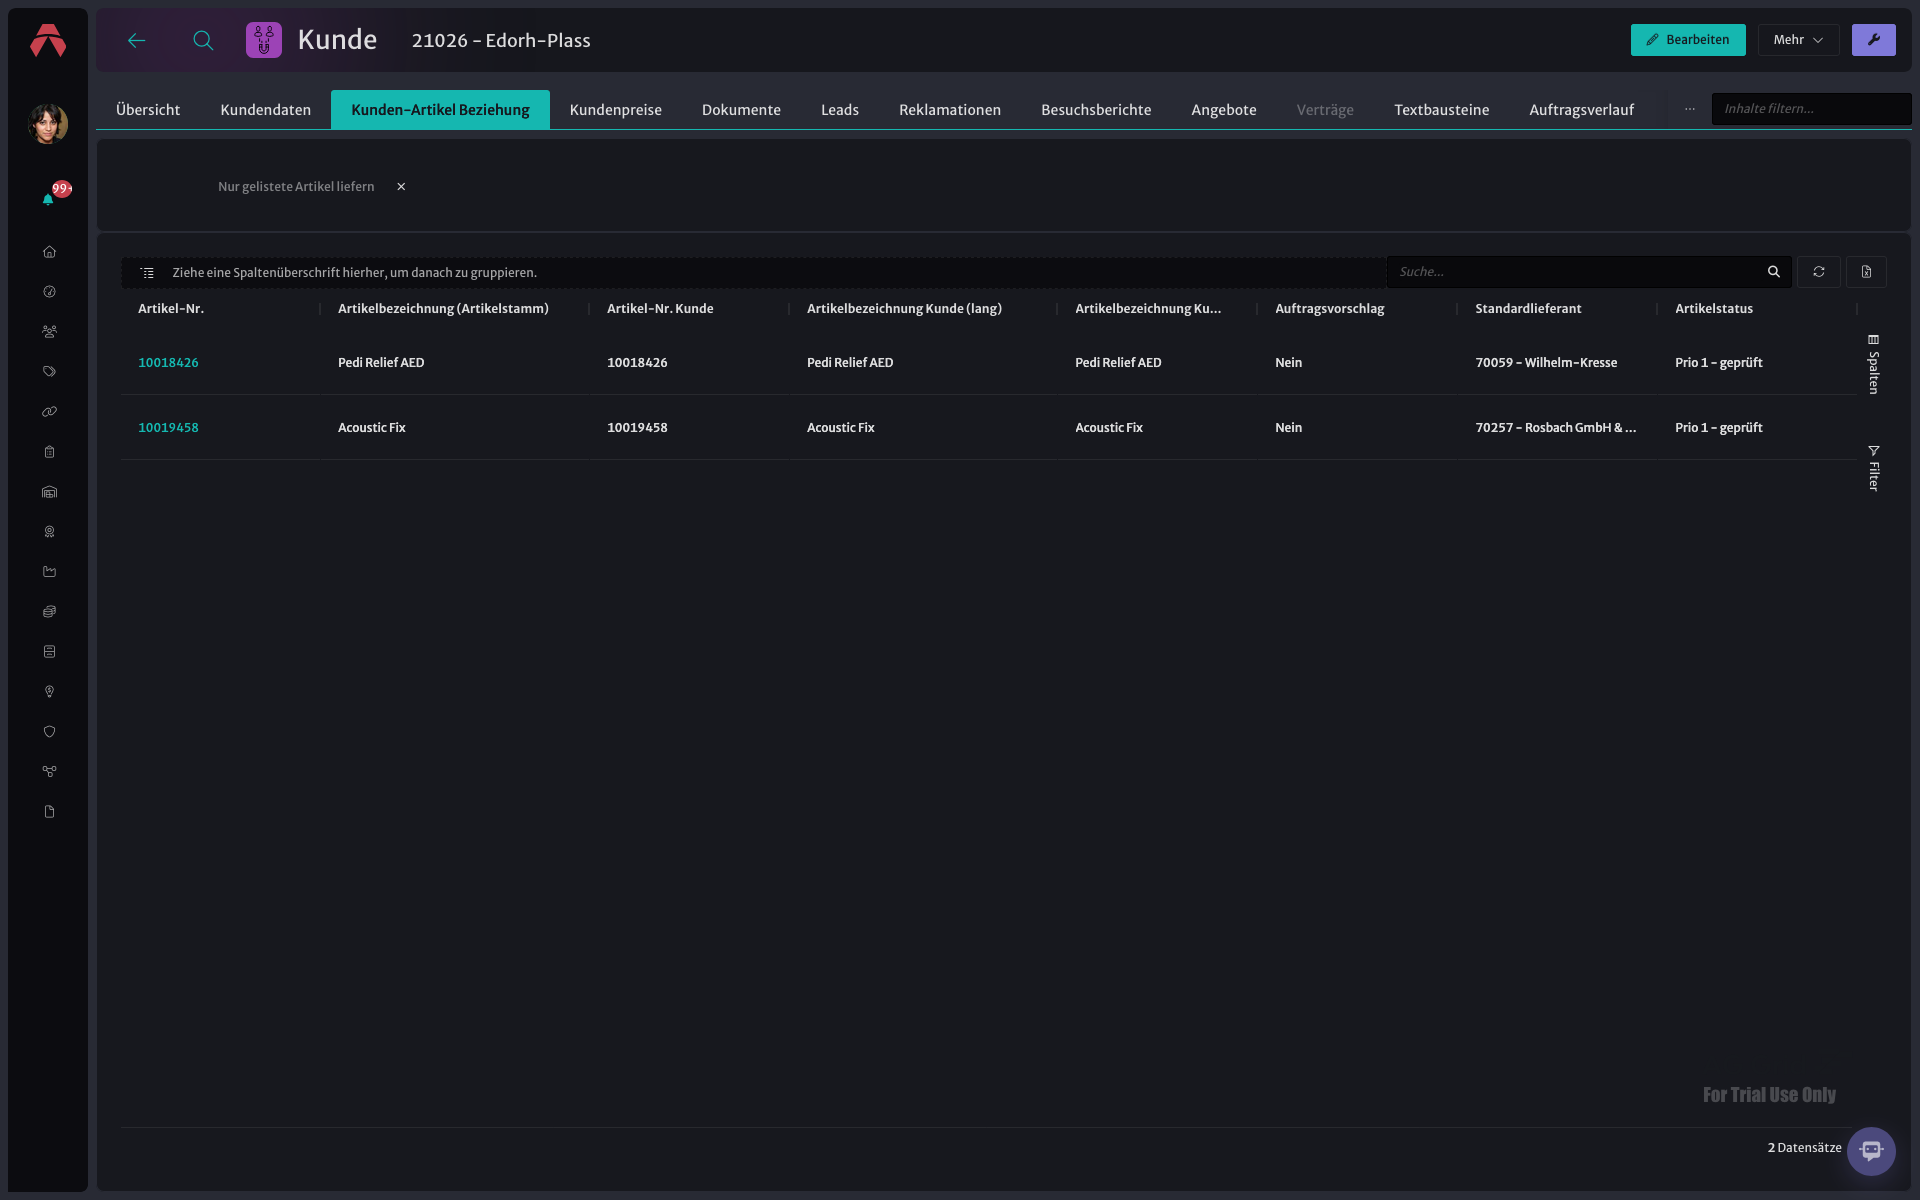Export the table to file icon
Viewport: 1920px width, 1200px height.
click(x=1866, y=272)
